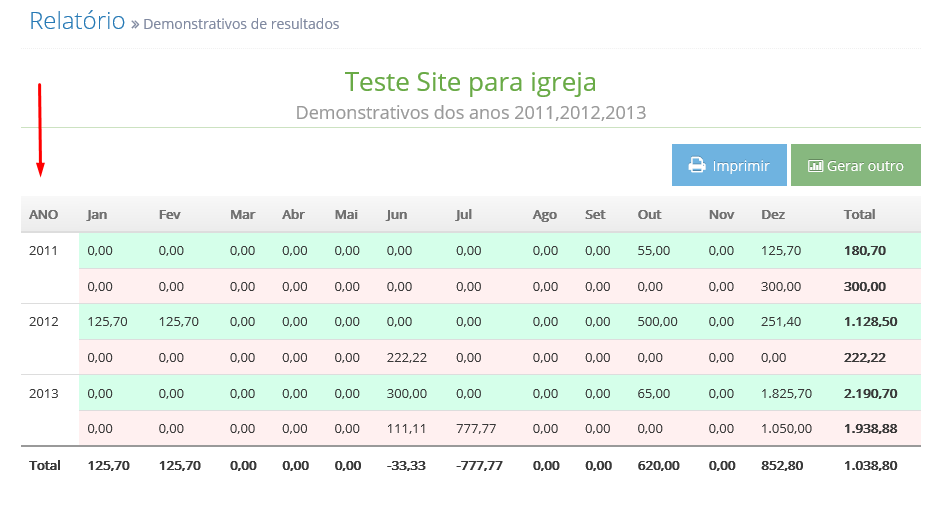
Task: Click the 300,00 value in 2013 Jun
Action: coord(407,393)
